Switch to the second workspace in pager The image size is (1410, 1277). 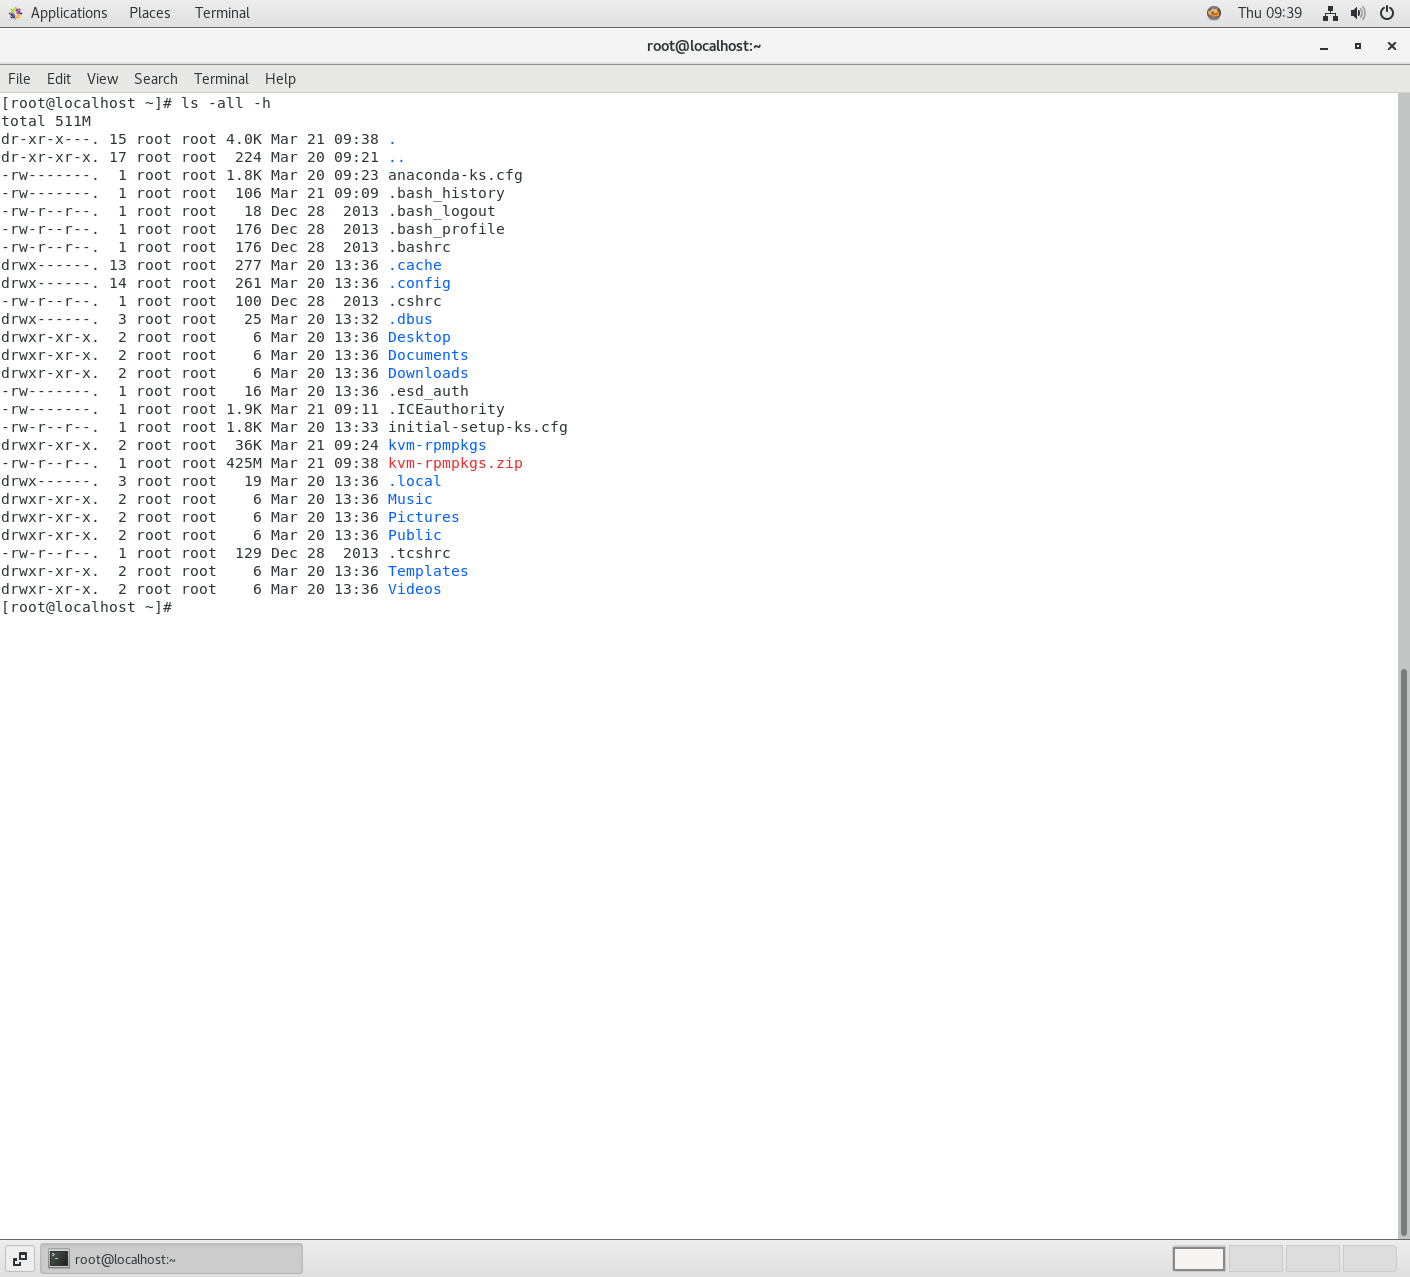coord(1256,1259)
